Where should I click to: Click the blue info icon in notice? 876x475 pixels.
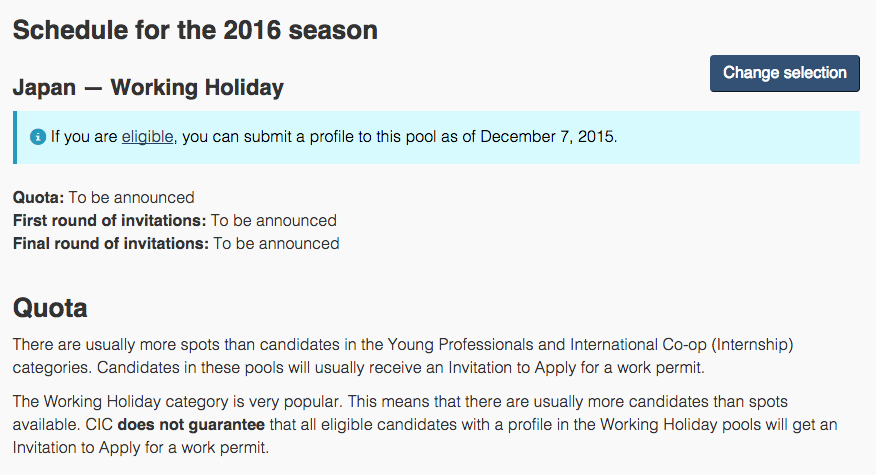coord(38,137)
